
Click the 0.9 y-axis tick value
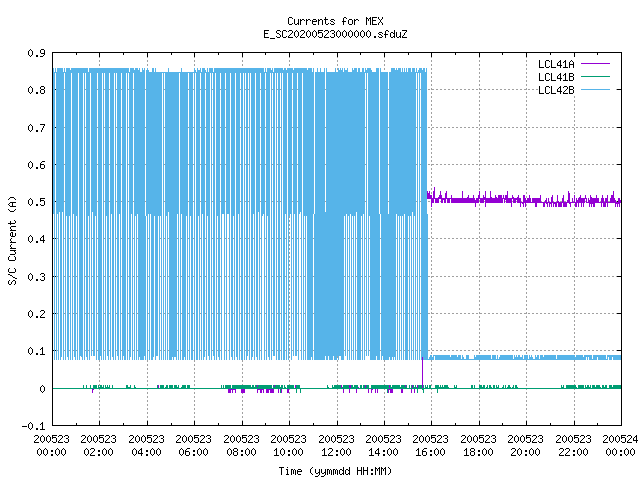36,53
